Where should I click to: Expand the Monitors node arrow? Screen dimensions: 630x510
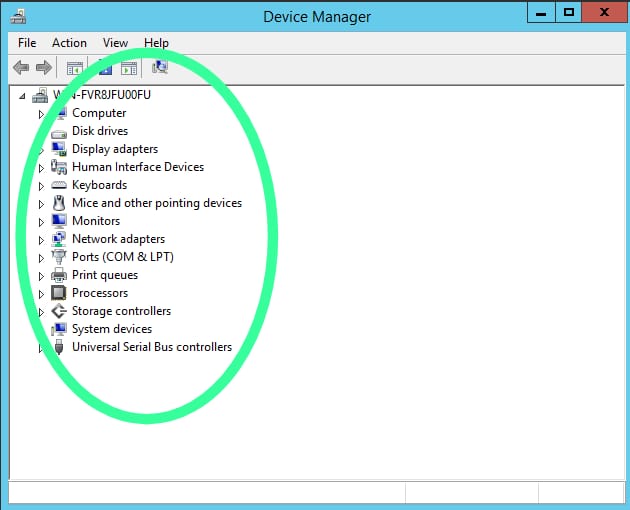[41, 222]
